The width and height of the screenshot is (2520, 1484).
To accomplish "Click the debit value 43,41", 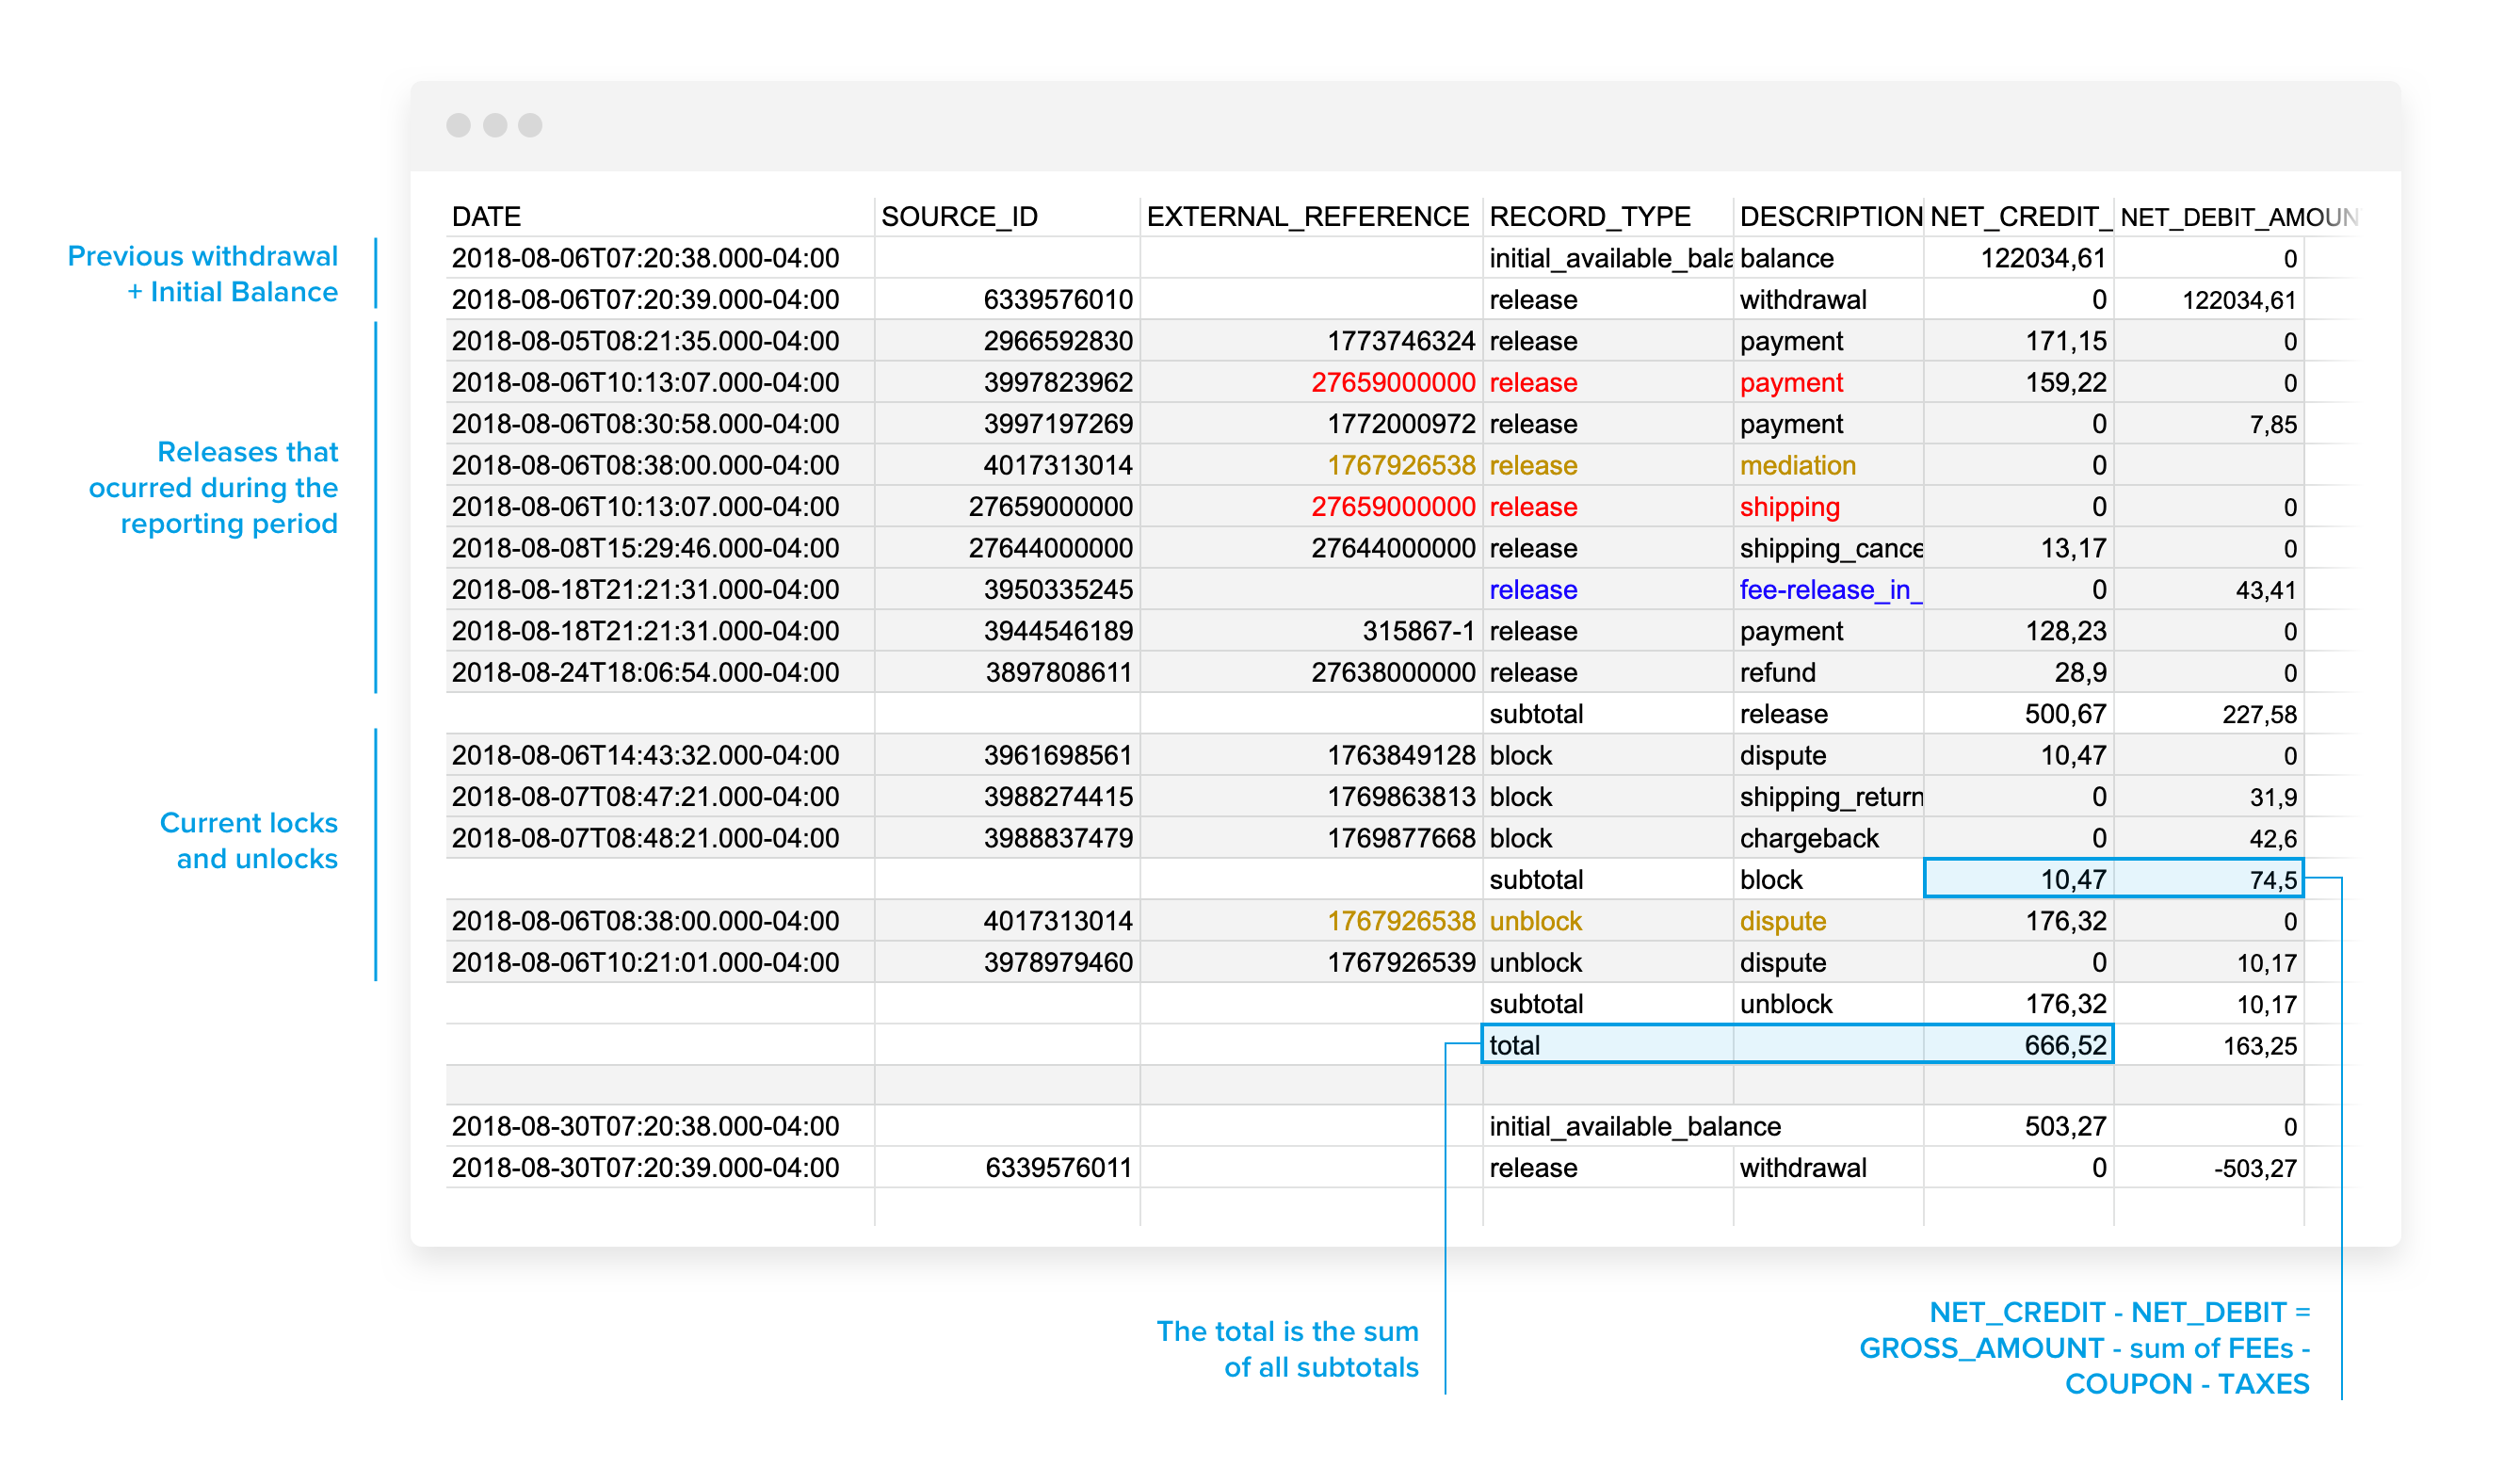I will pyautogui.click(x=2265, y=590).
